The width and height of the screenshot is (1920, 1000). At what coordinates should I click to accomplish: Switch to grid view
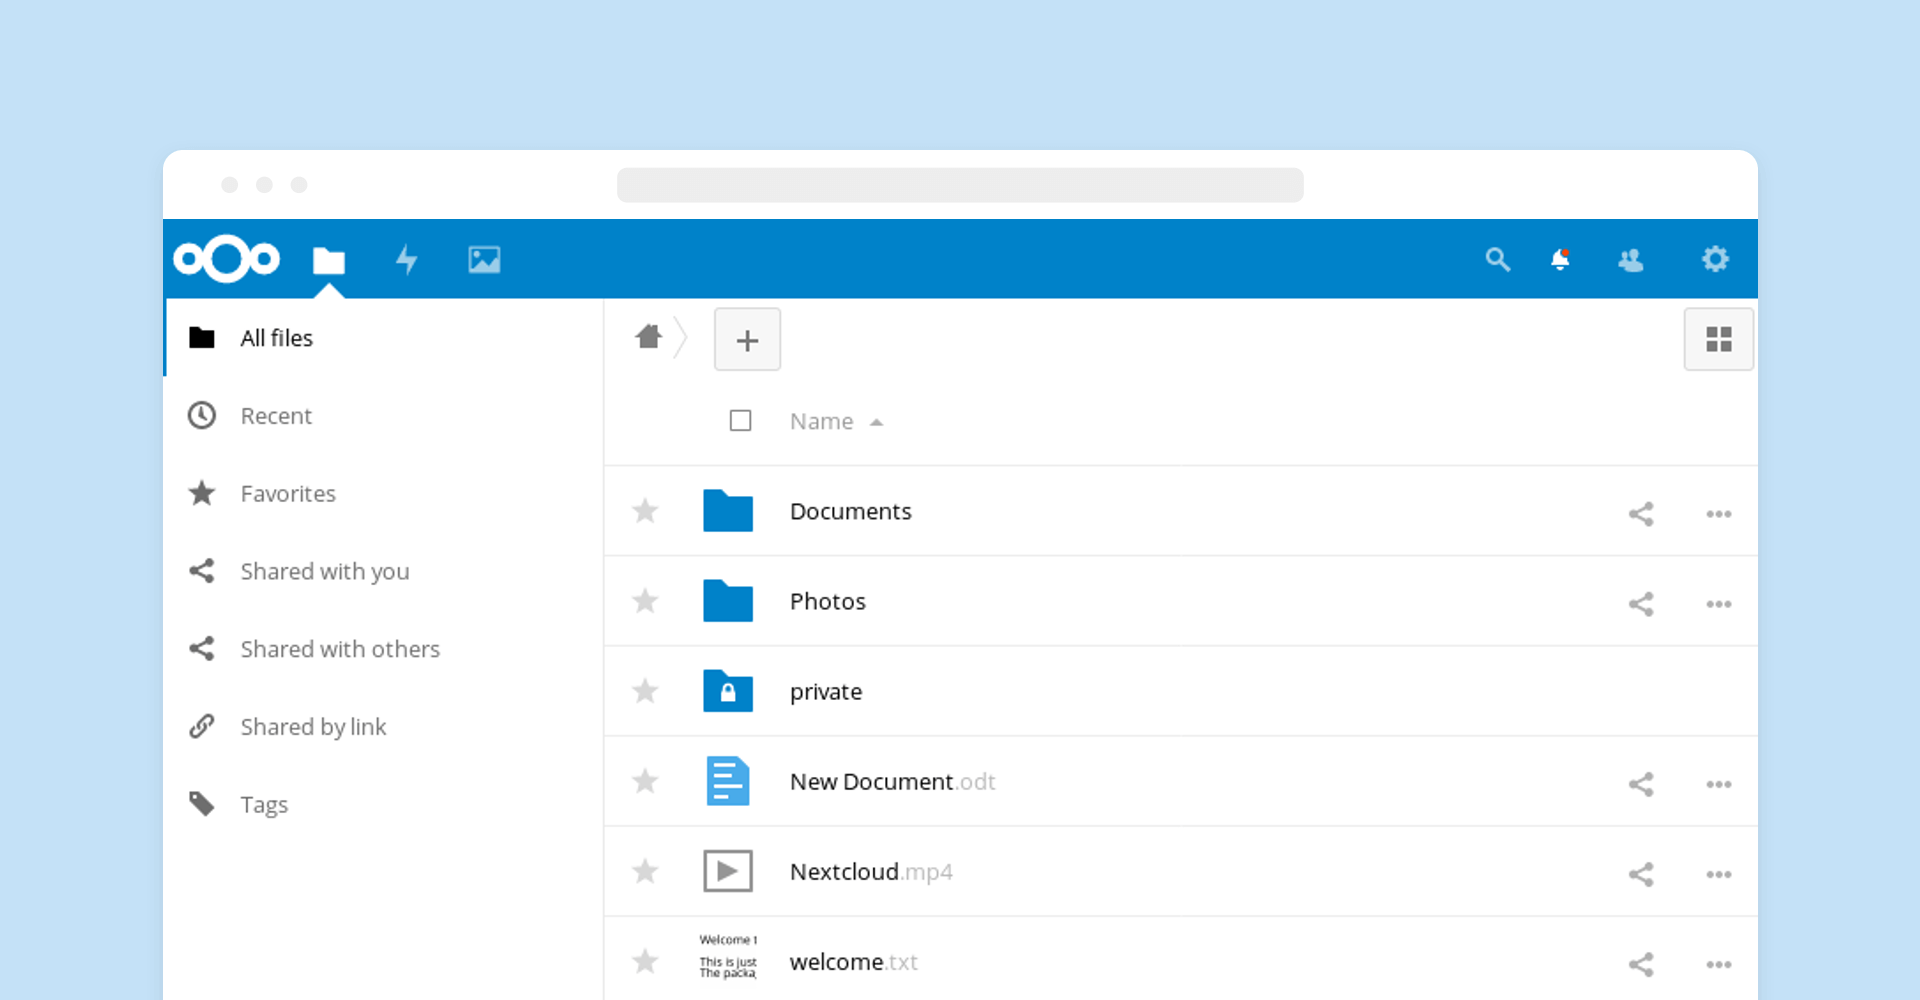[x=1718, y=340]
